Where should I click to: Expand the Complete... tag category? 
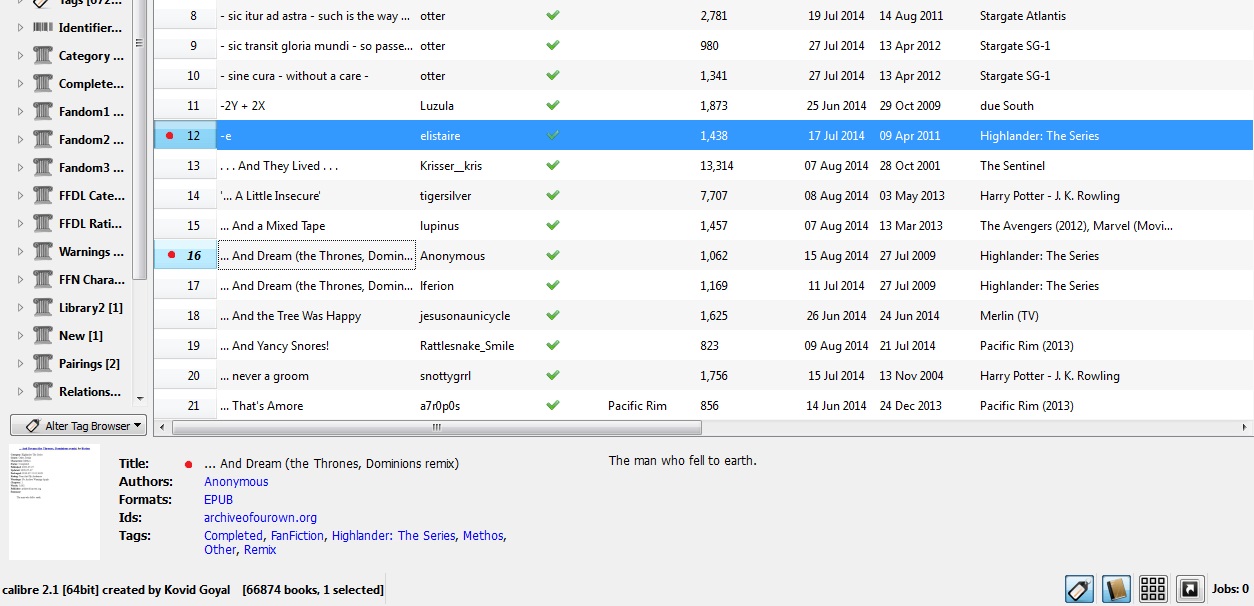tap(20, 84)
